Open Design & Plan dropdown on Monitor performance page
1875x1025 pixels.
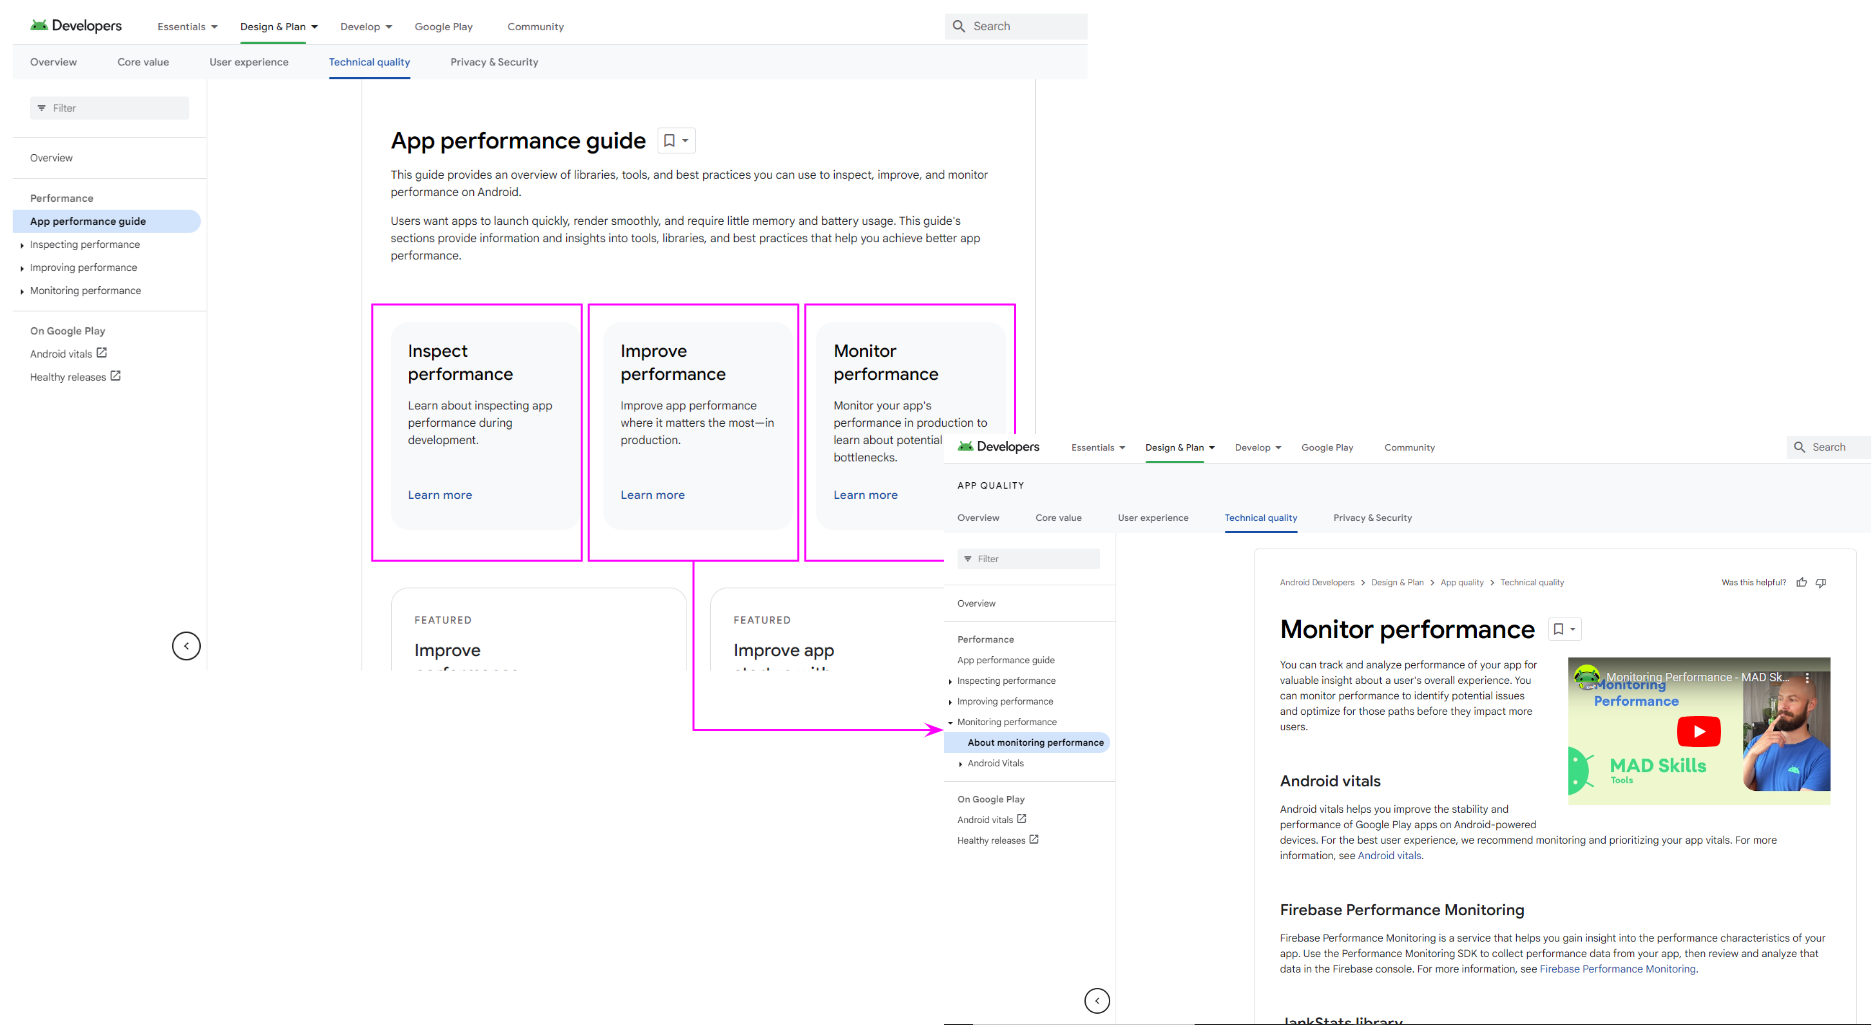[x=1180, y=448]
